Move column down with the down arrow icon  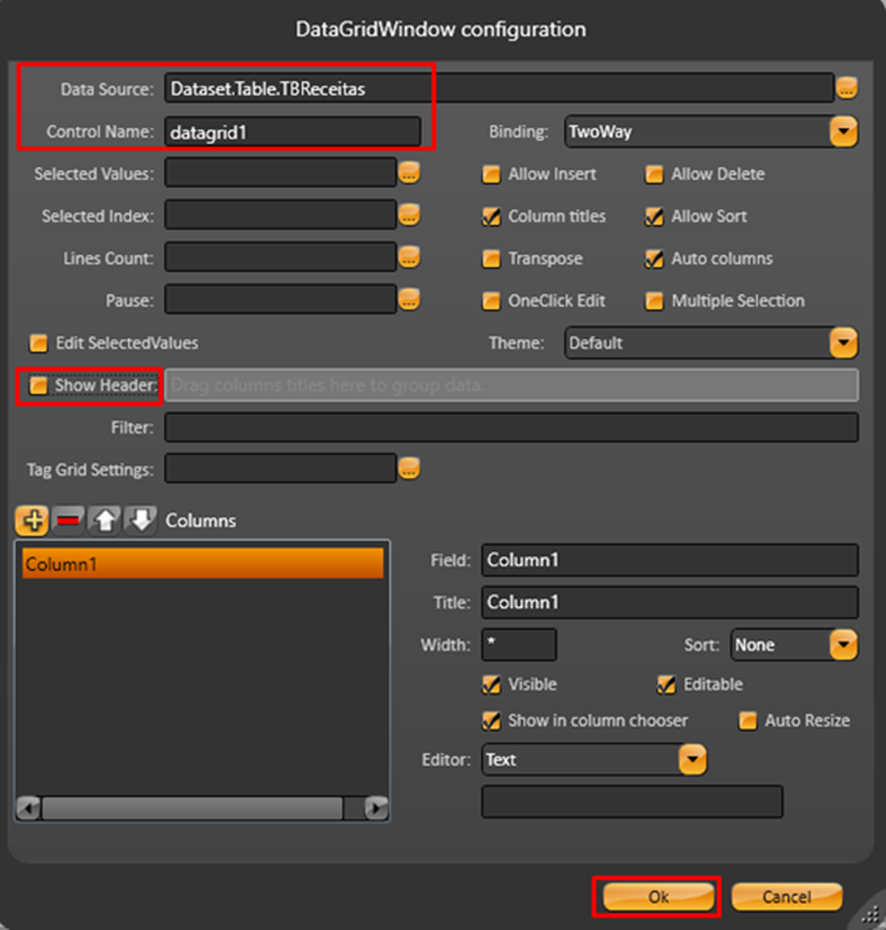141,520
